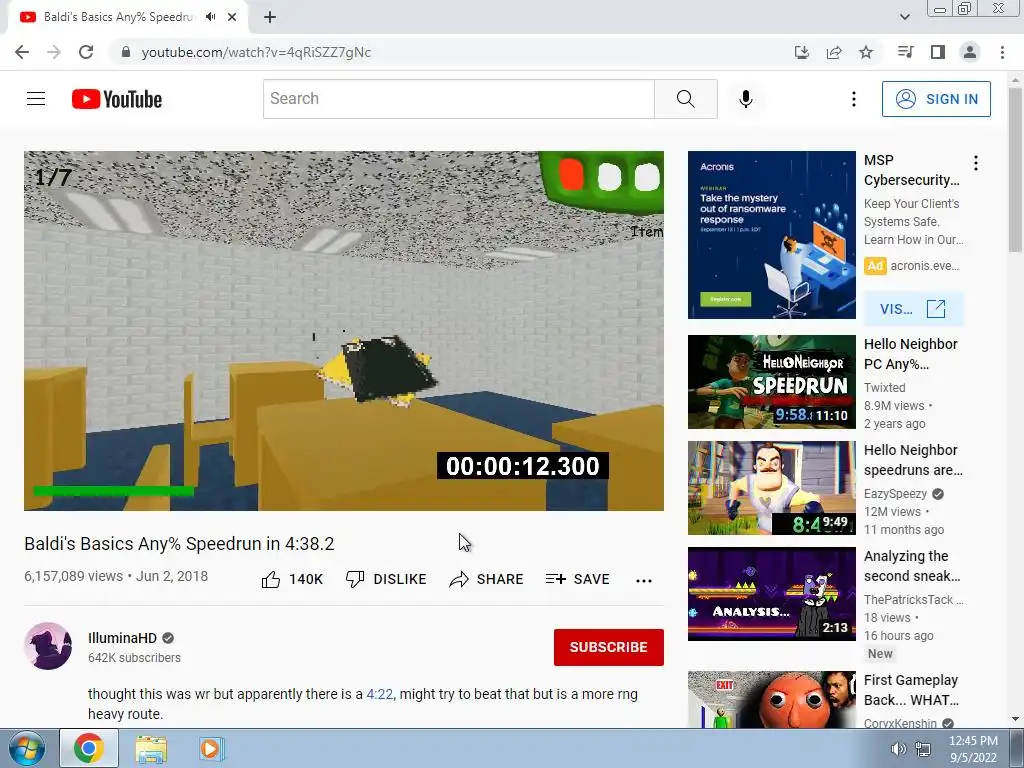The height and width of the screenshot is (768, 1024).
Task: Open Chrome's three-dot menu
Action: (1002, 52)
